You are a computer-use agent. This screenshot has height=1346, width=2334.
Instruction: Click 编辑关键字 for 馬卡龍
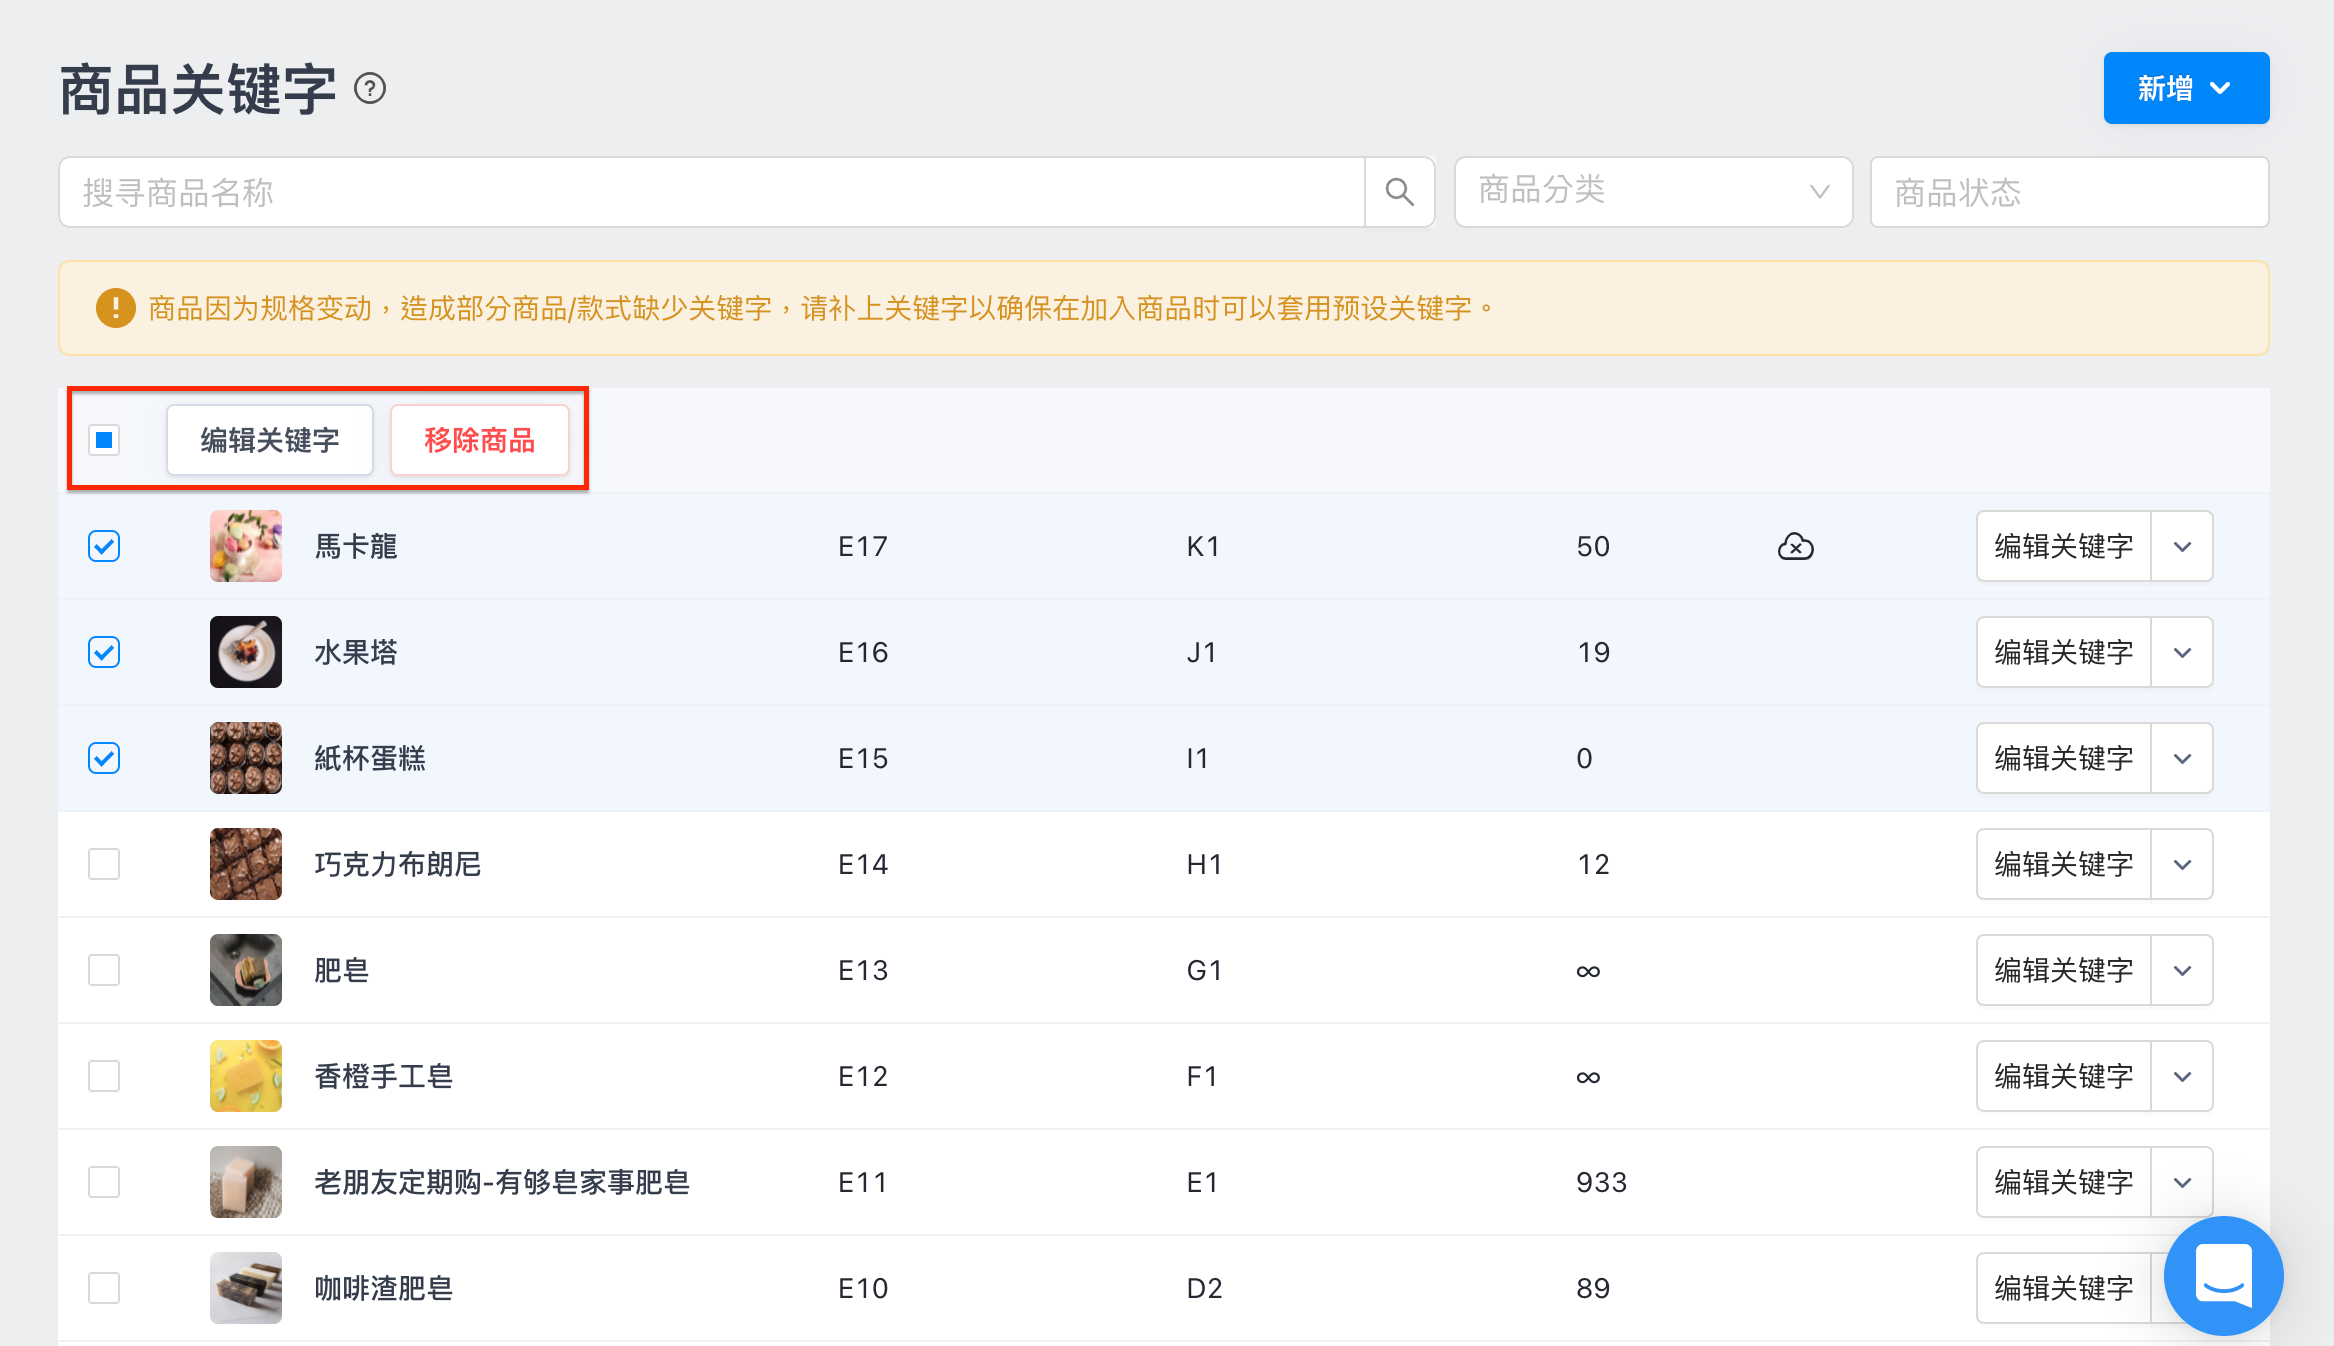tap(2064, 546)
